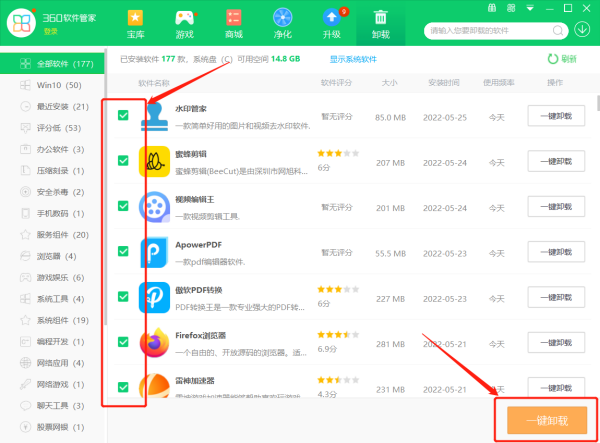Select 办公软件 (3) category
The image size is (600, 443).
pos(52,149)
